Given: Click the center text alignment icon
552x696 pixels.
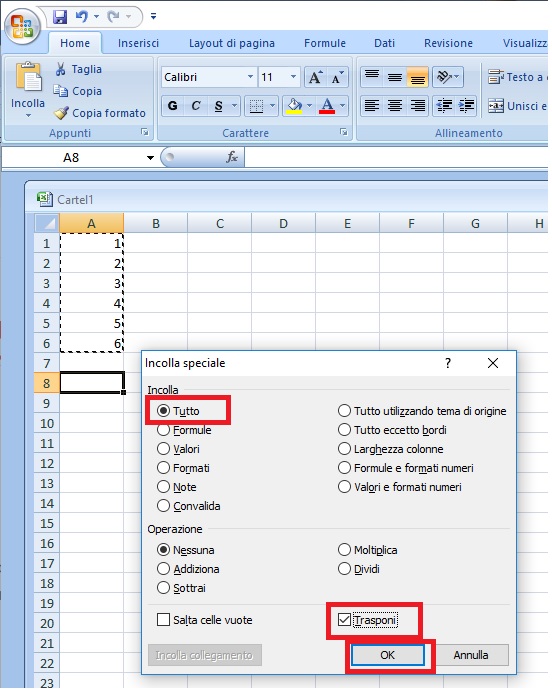Looking at the screenshot, I should 394,106.
